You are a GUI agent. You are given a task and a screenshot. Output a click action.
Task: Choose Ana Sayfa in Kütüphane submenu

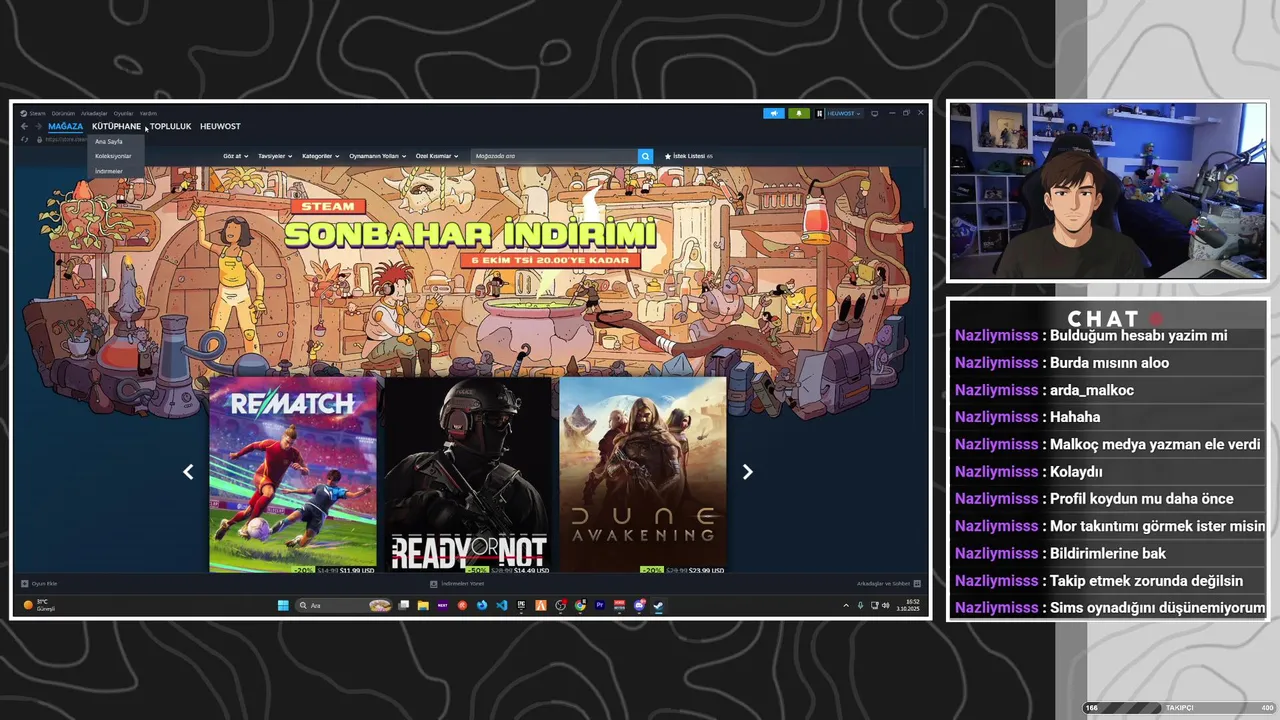point(109,142)
